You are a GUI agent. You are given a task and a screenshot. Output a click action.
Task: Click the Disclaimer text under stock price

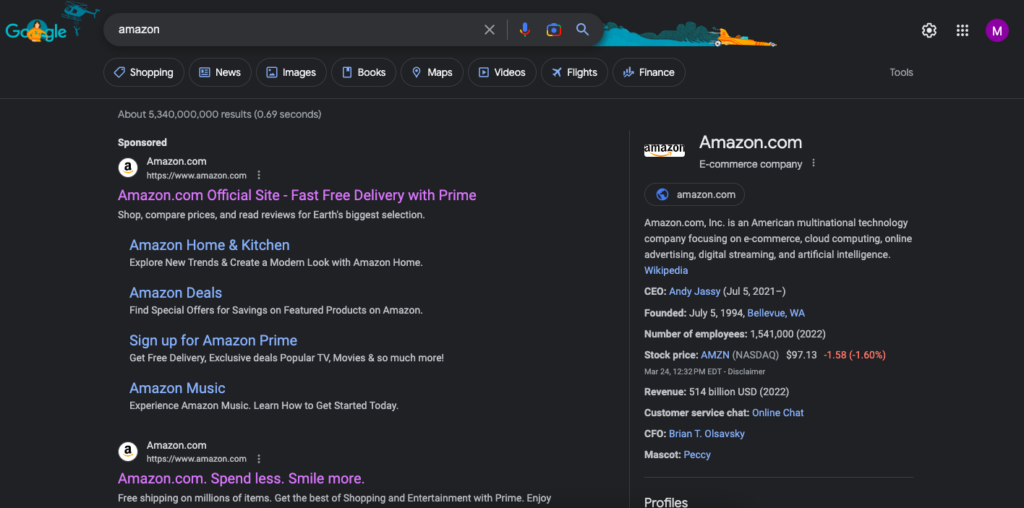[748, 372]
